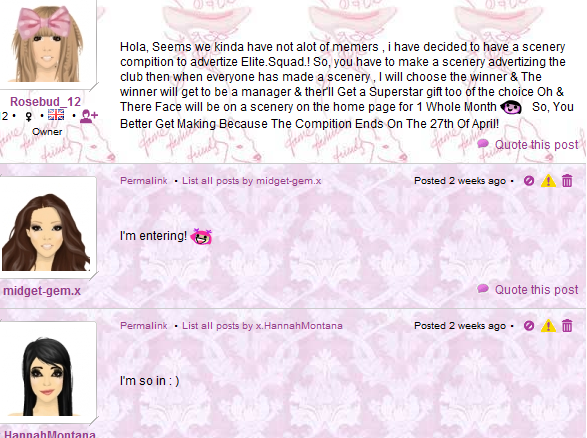The height and width of the screenshot is (438, 587).
Task: Delete x.HannahMontana's post with trash icon
Action: [x=567, y=326]
